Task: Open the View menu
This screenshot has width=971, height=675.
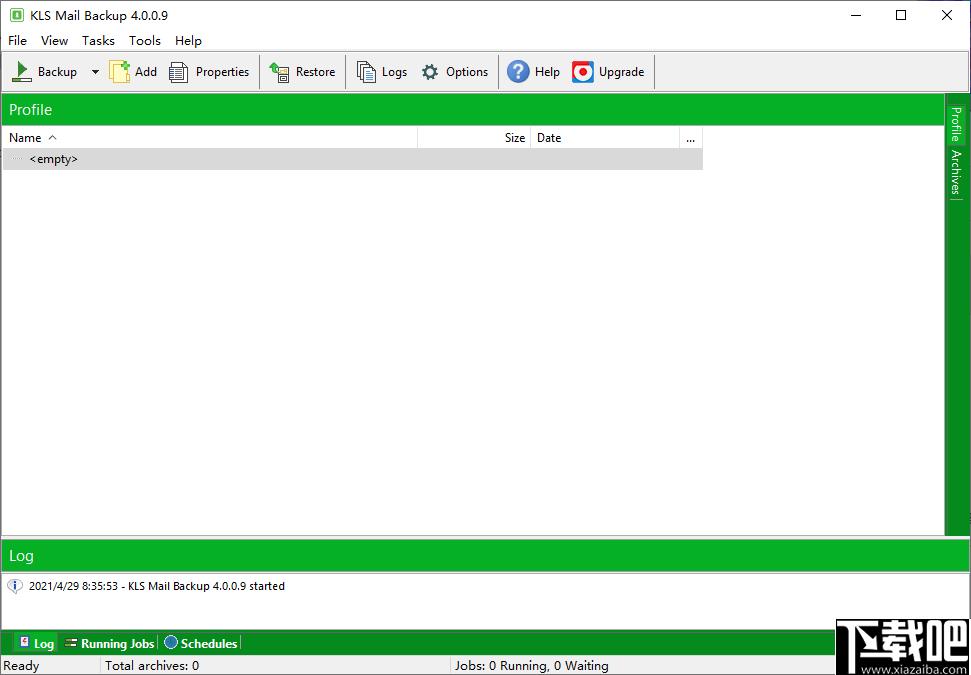Action: [54, 41]
